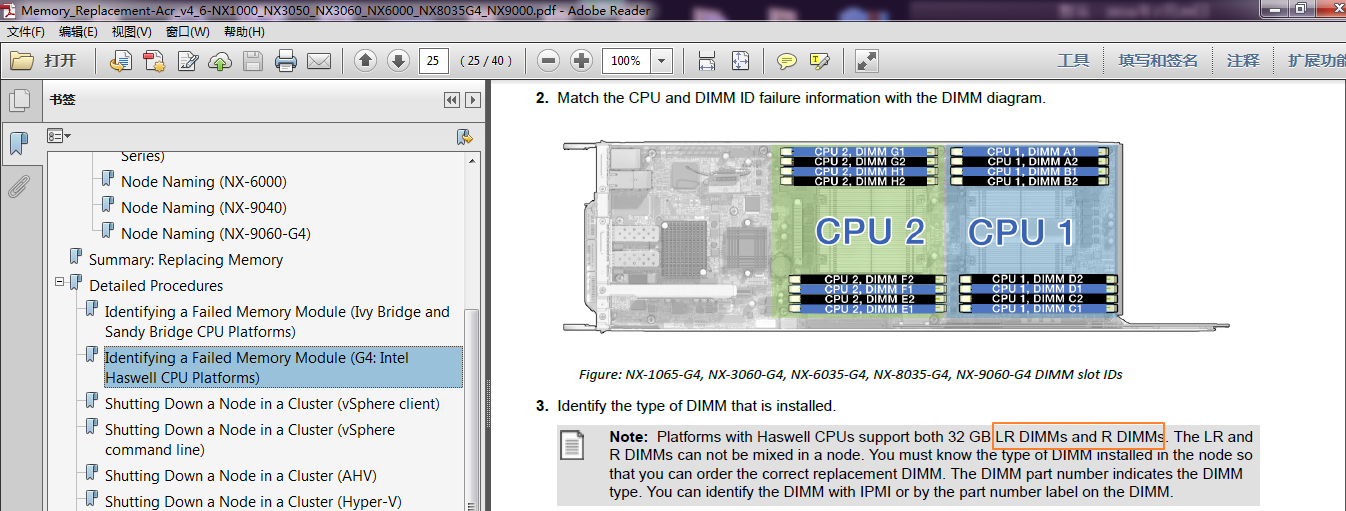The image size is (1346, 511).
Task: Click the 100% zoom level field
Action: click(626, 61)
